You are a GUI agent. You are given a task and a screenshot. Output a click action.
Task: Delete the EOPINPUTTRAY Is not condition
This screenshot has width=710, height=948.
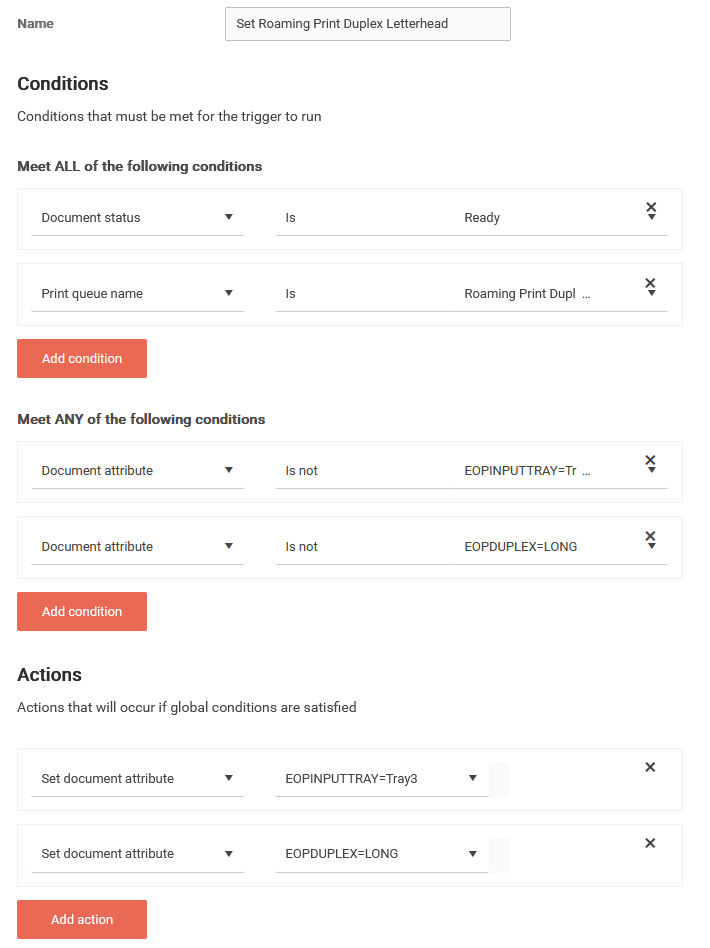pos(650,460)
